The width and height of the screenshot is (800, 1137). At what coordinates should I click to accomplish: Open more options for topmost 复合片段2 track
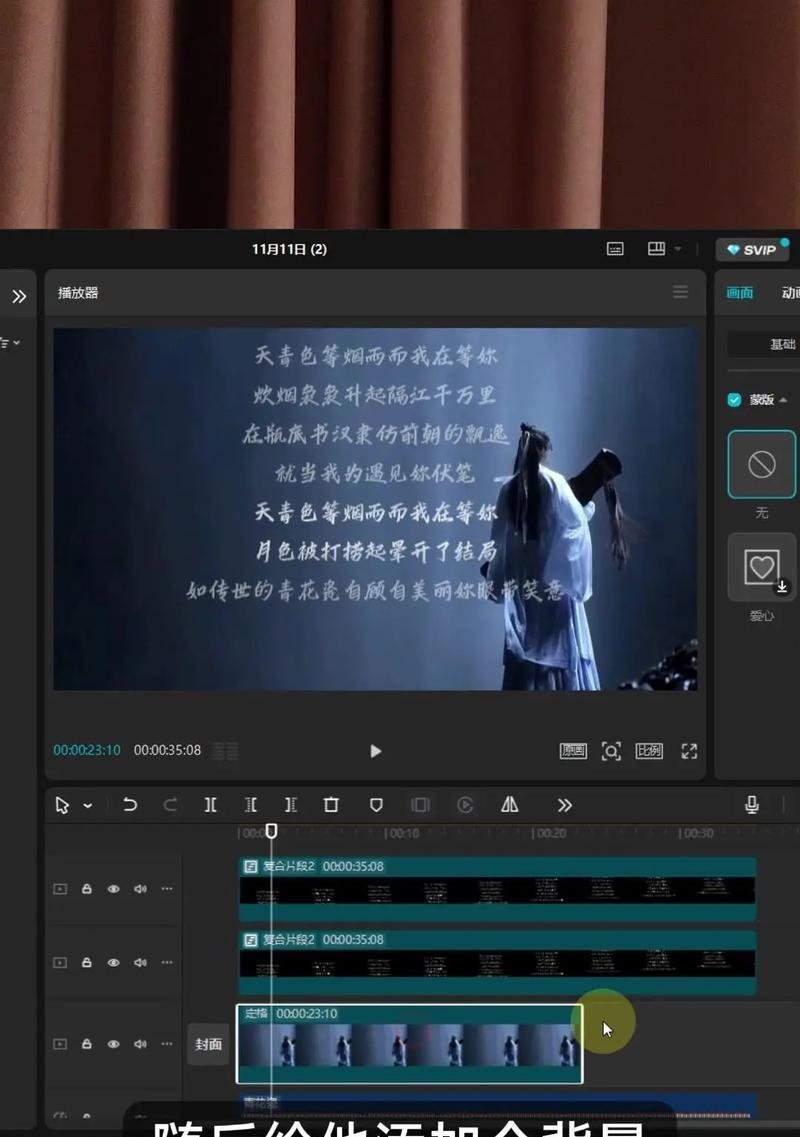pos(167,889)
